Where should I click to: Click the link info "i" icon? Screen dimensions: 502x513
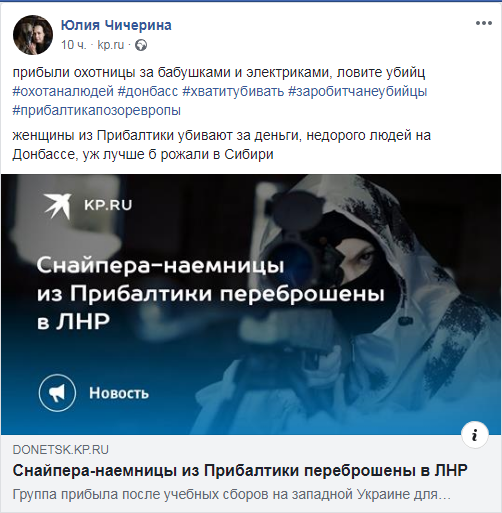[475, 435]
